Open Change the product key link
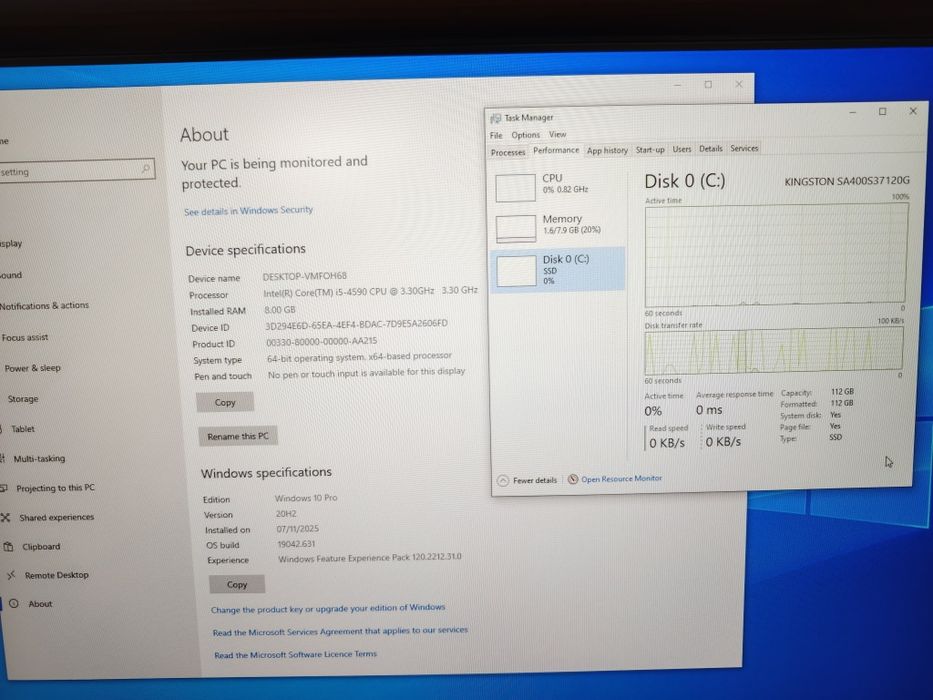933x700 pixels. [328, 608]
